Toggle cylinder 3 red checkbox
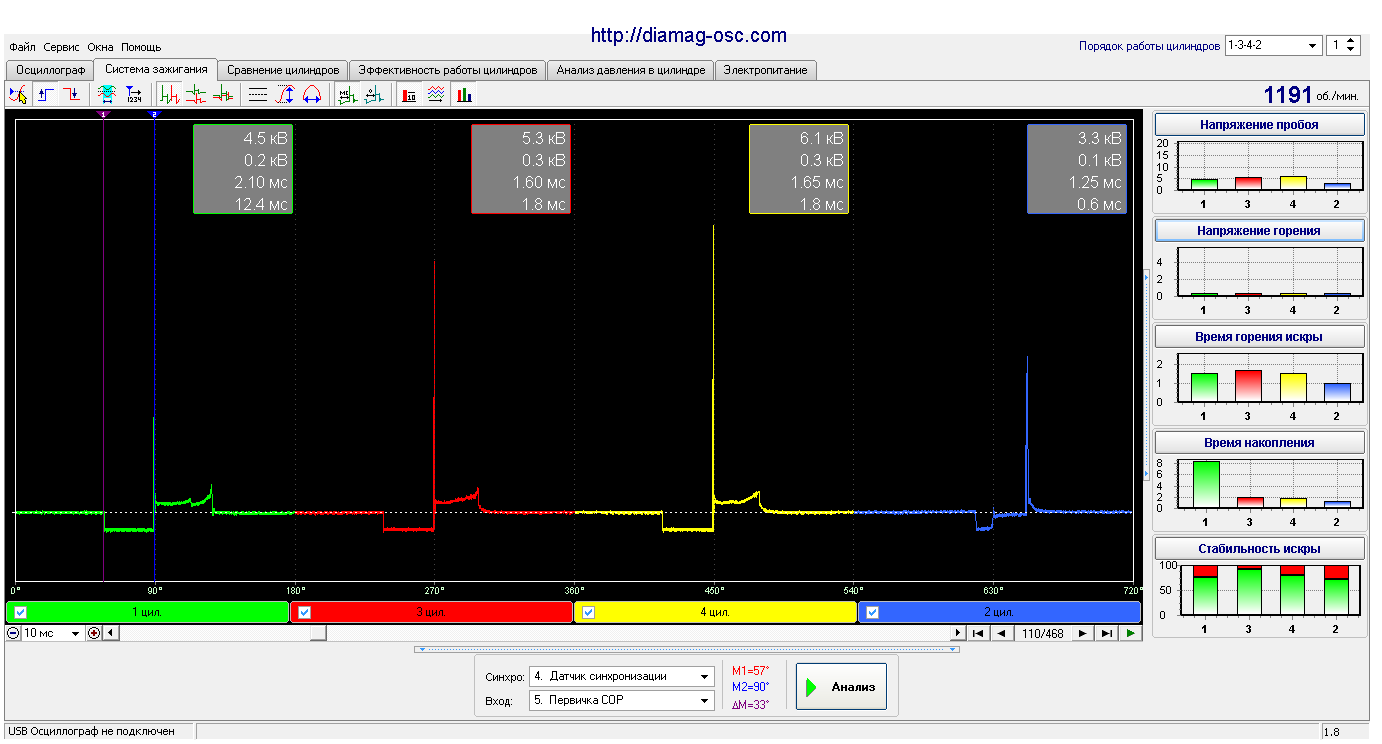1382x744 pixels. [305, 612]
